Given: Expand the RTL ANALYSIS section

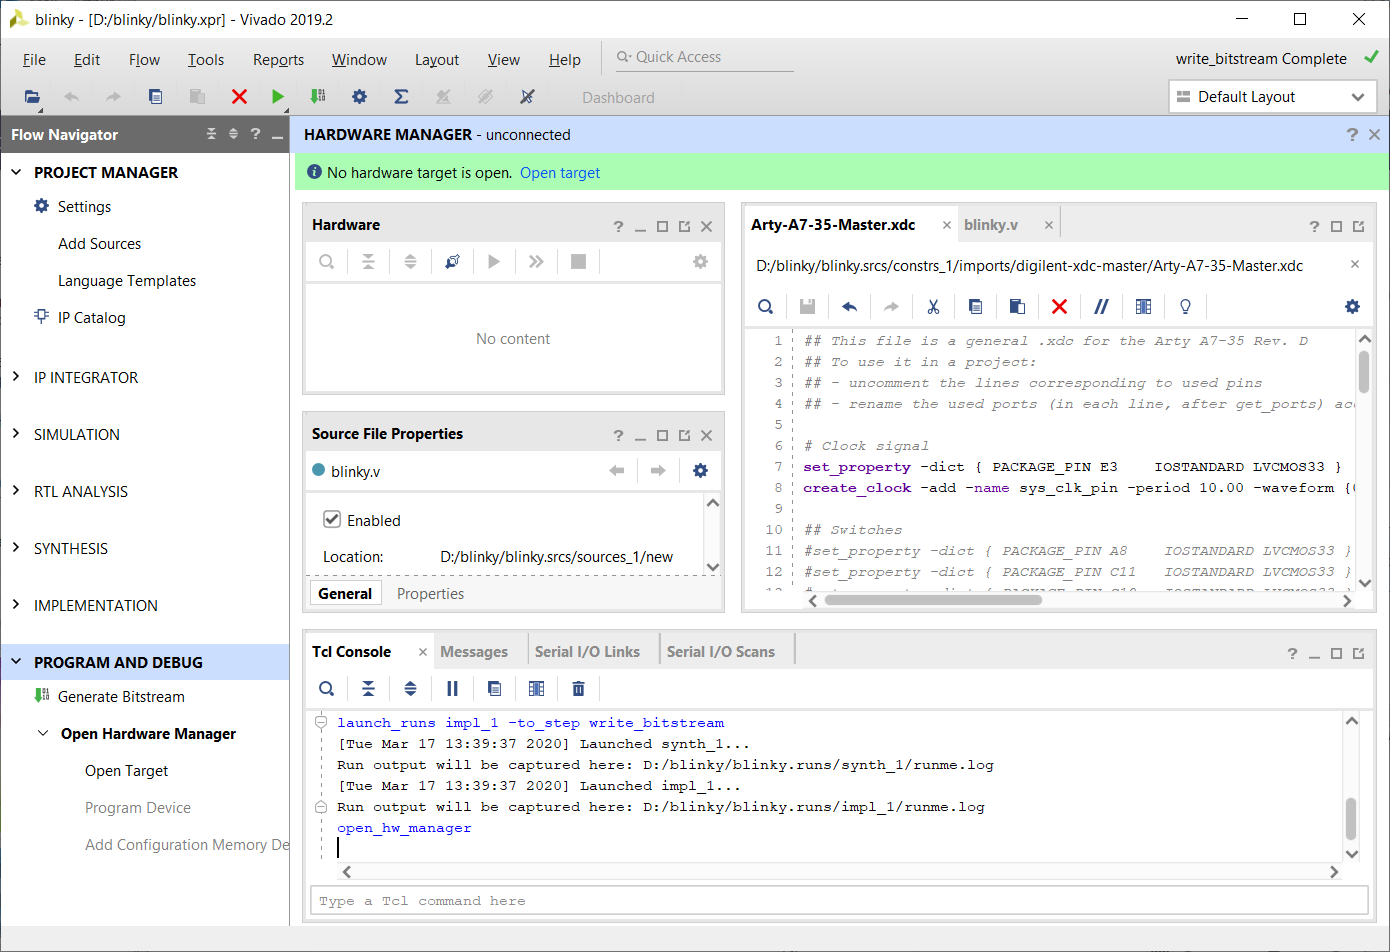Looking at the screenshot, I should click(16, 491).
